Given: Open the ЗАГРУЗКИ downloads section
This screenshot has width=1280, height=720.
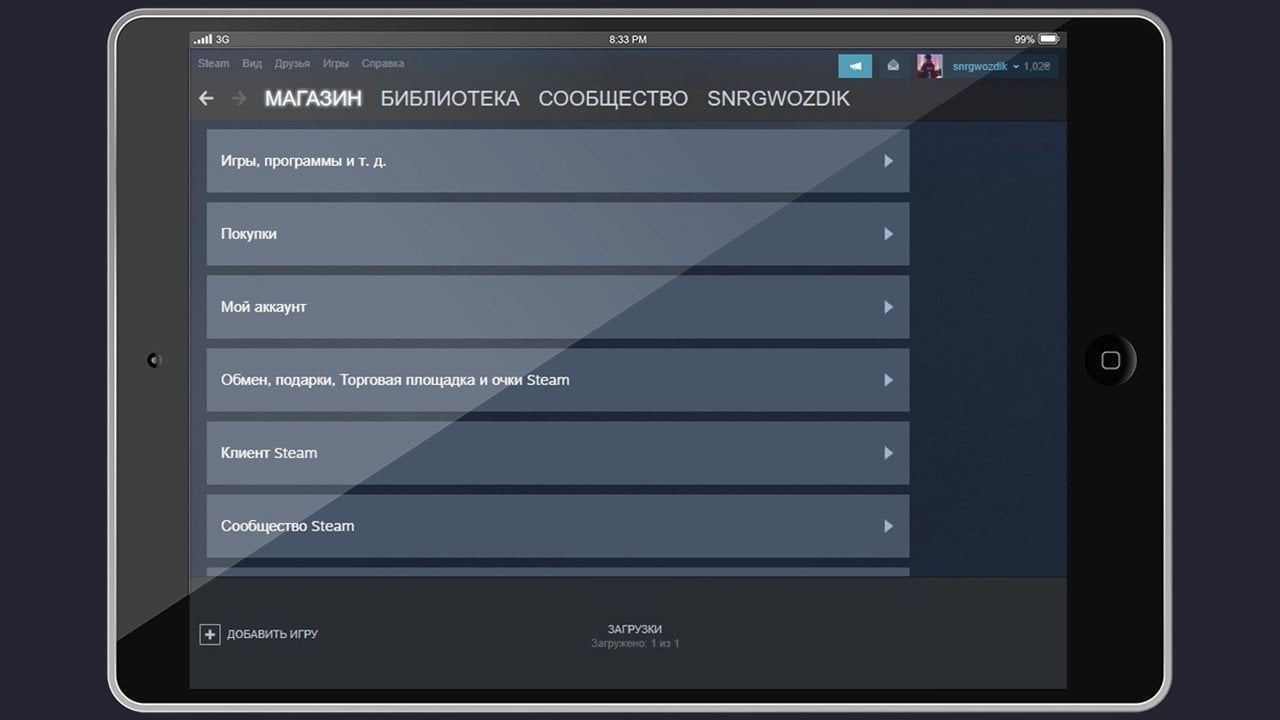Looking at the screenshot, I should [x=635, y=635].
